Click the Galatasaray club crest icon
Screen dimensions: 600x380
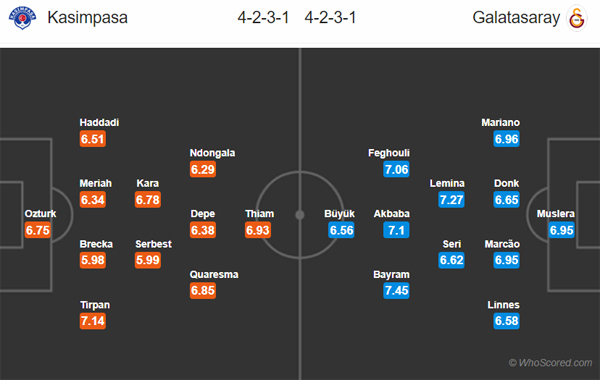(577, 18)
